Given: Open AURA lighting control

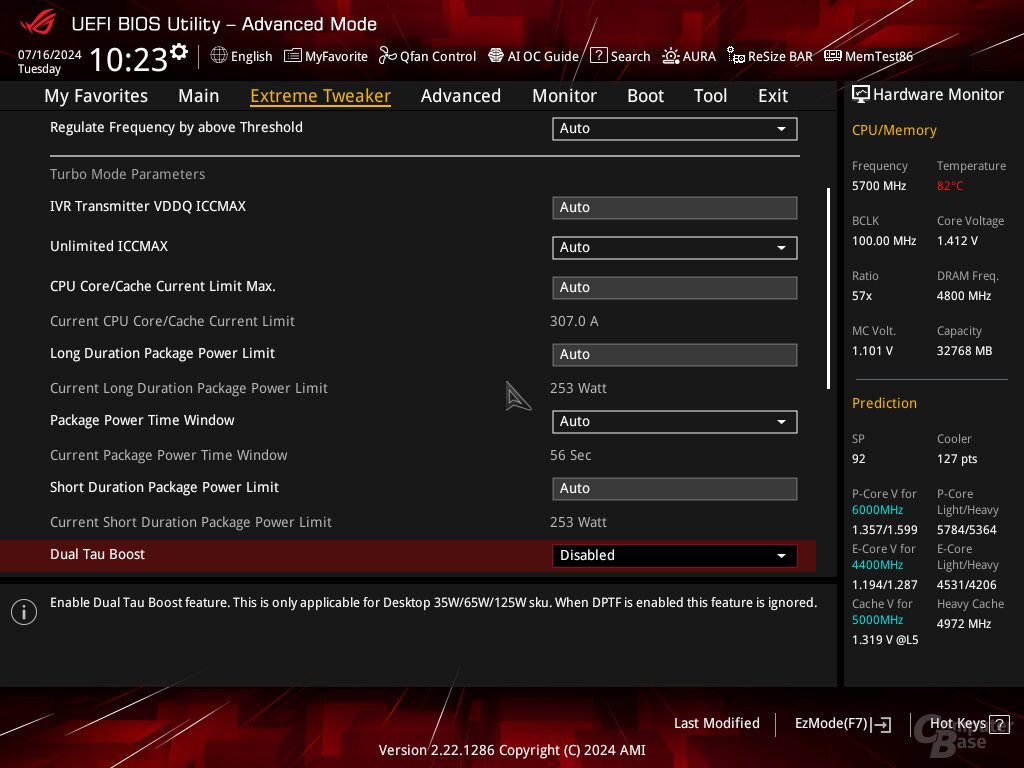Looking at the screenshot, I should click(688, 56).
